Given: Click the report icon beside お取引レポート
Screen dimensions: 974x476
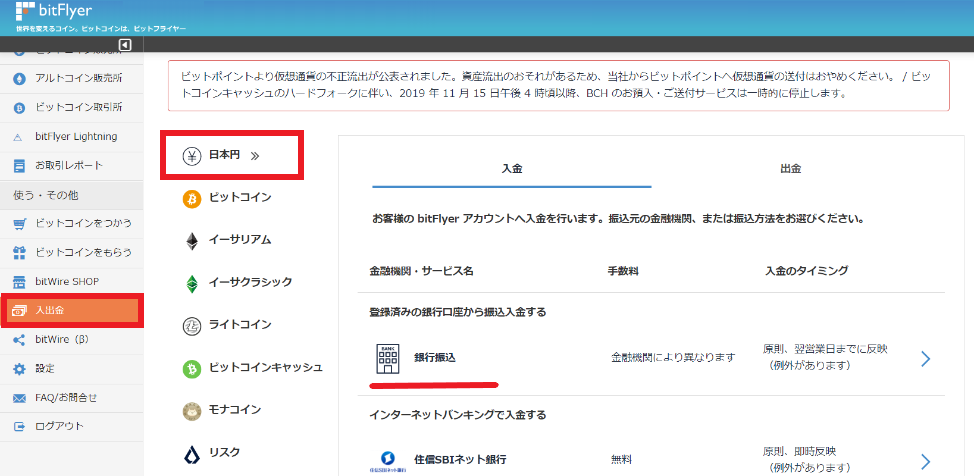Looking at the screenshot, I should tap(20, 166).
